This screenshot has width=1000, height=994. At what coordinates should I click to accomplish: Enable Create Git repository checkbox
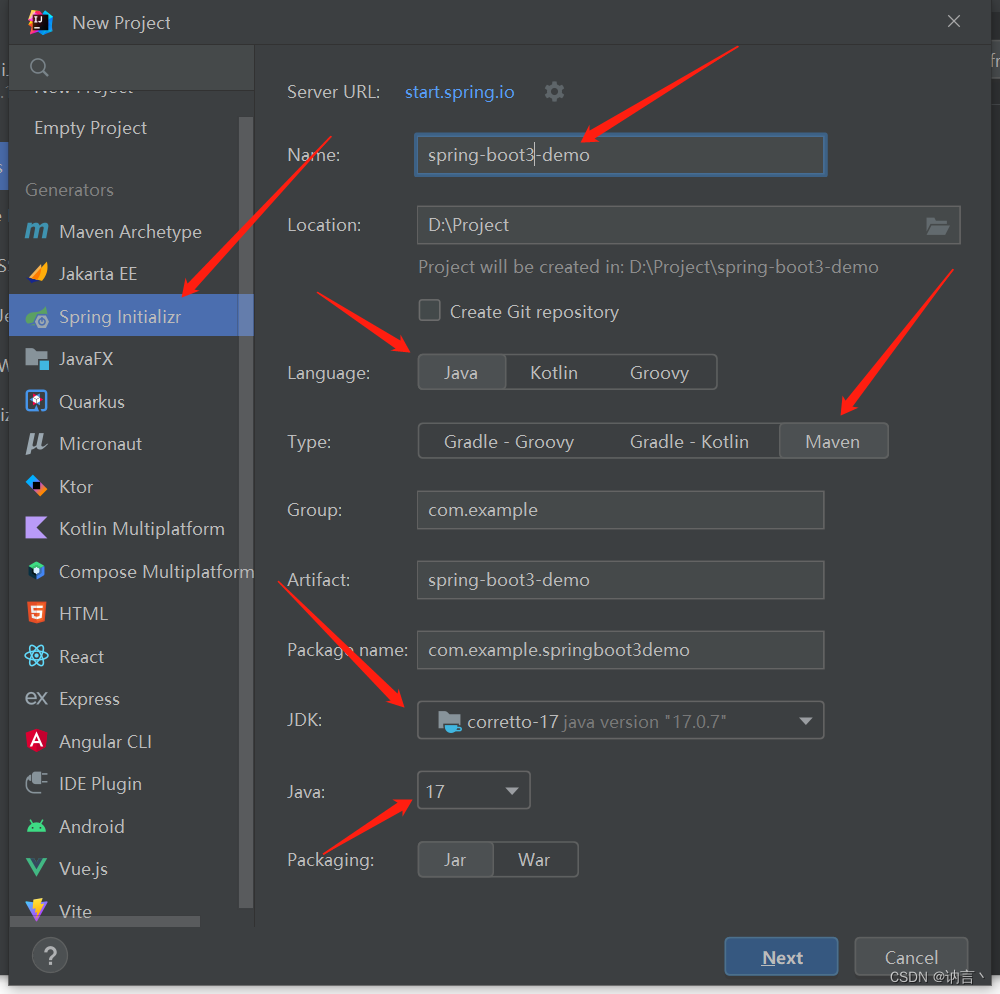(429, 311)
